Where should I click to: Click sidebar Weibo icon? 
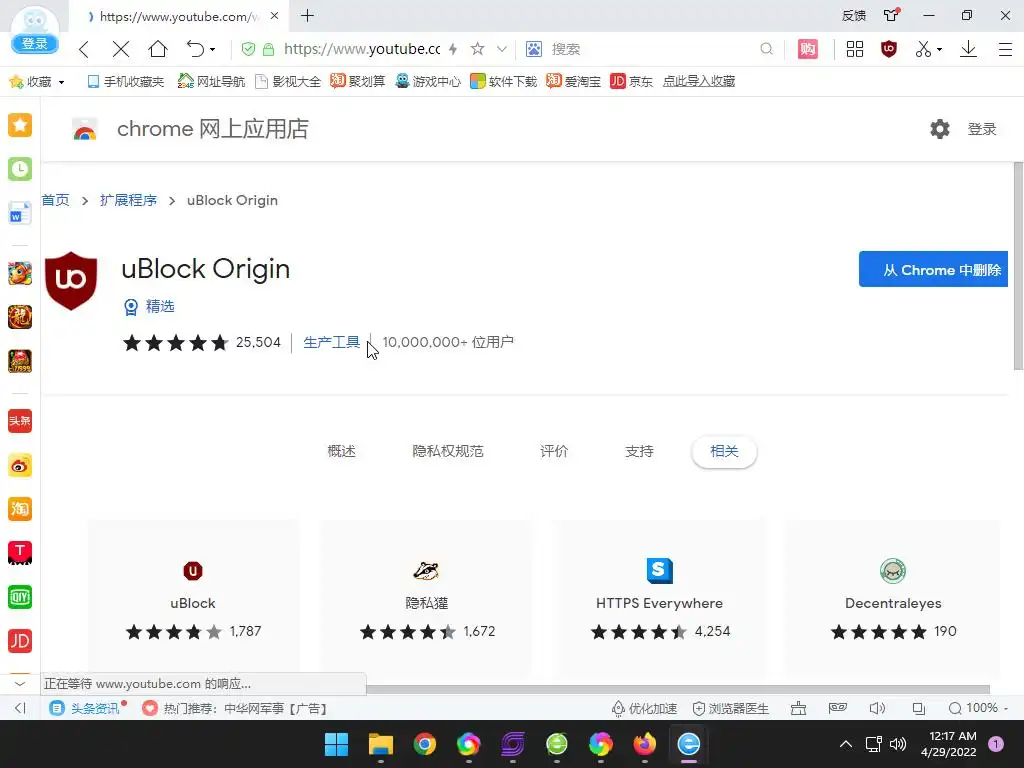click(20, 466)
